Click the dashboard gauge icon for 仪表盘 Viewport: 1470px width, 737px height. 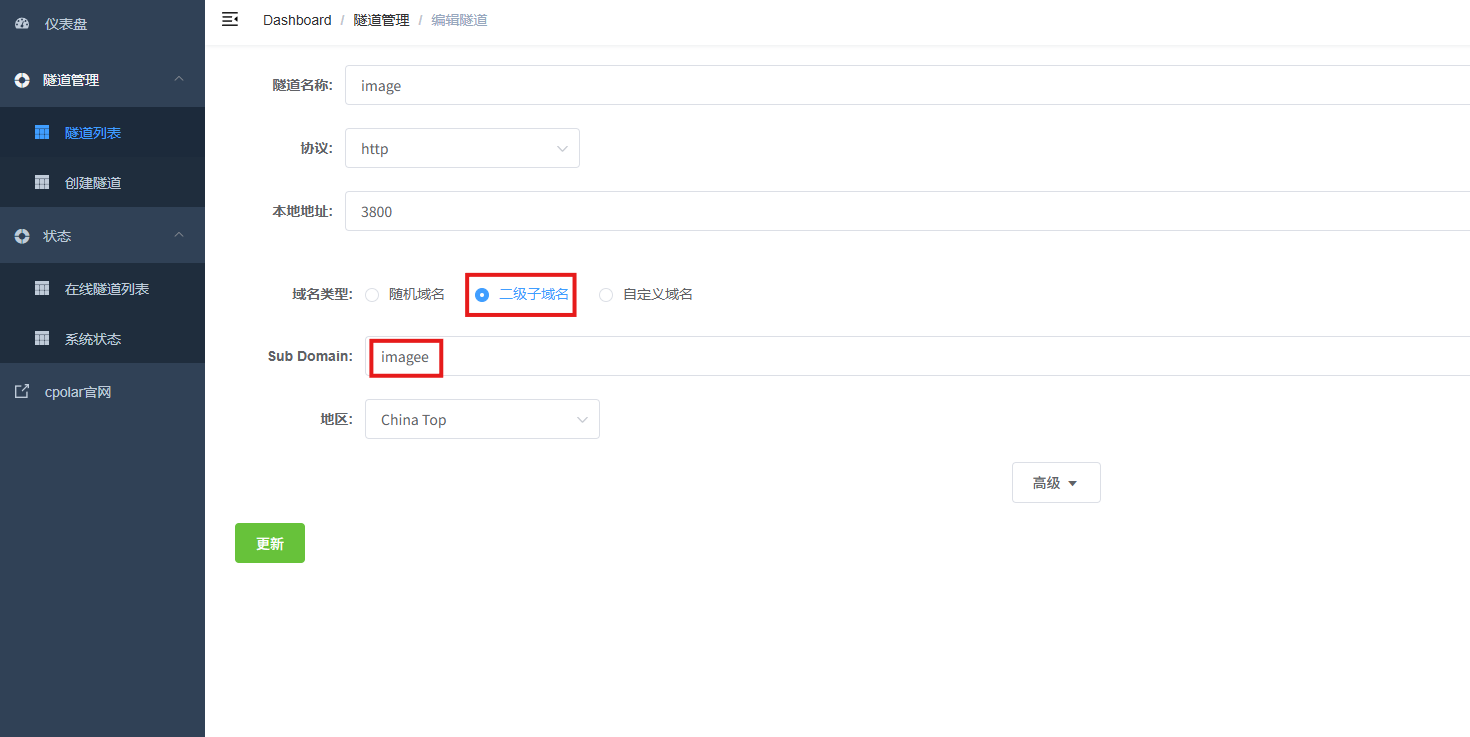(22, 24)
